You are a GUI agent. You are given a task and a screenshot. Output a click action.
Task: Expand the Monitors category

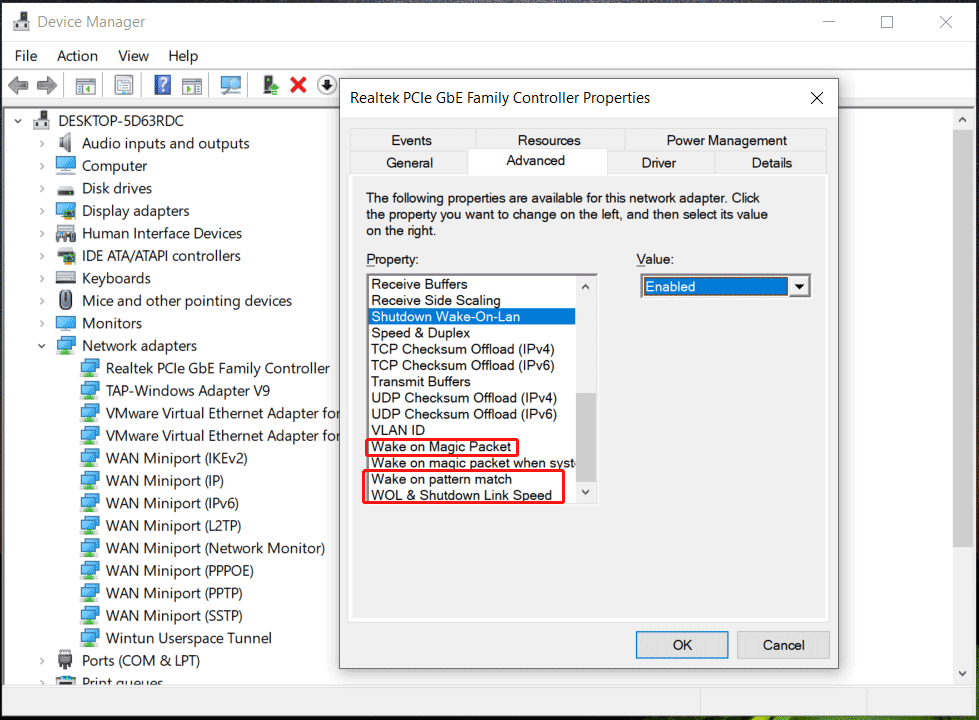[x=42, y=323]
